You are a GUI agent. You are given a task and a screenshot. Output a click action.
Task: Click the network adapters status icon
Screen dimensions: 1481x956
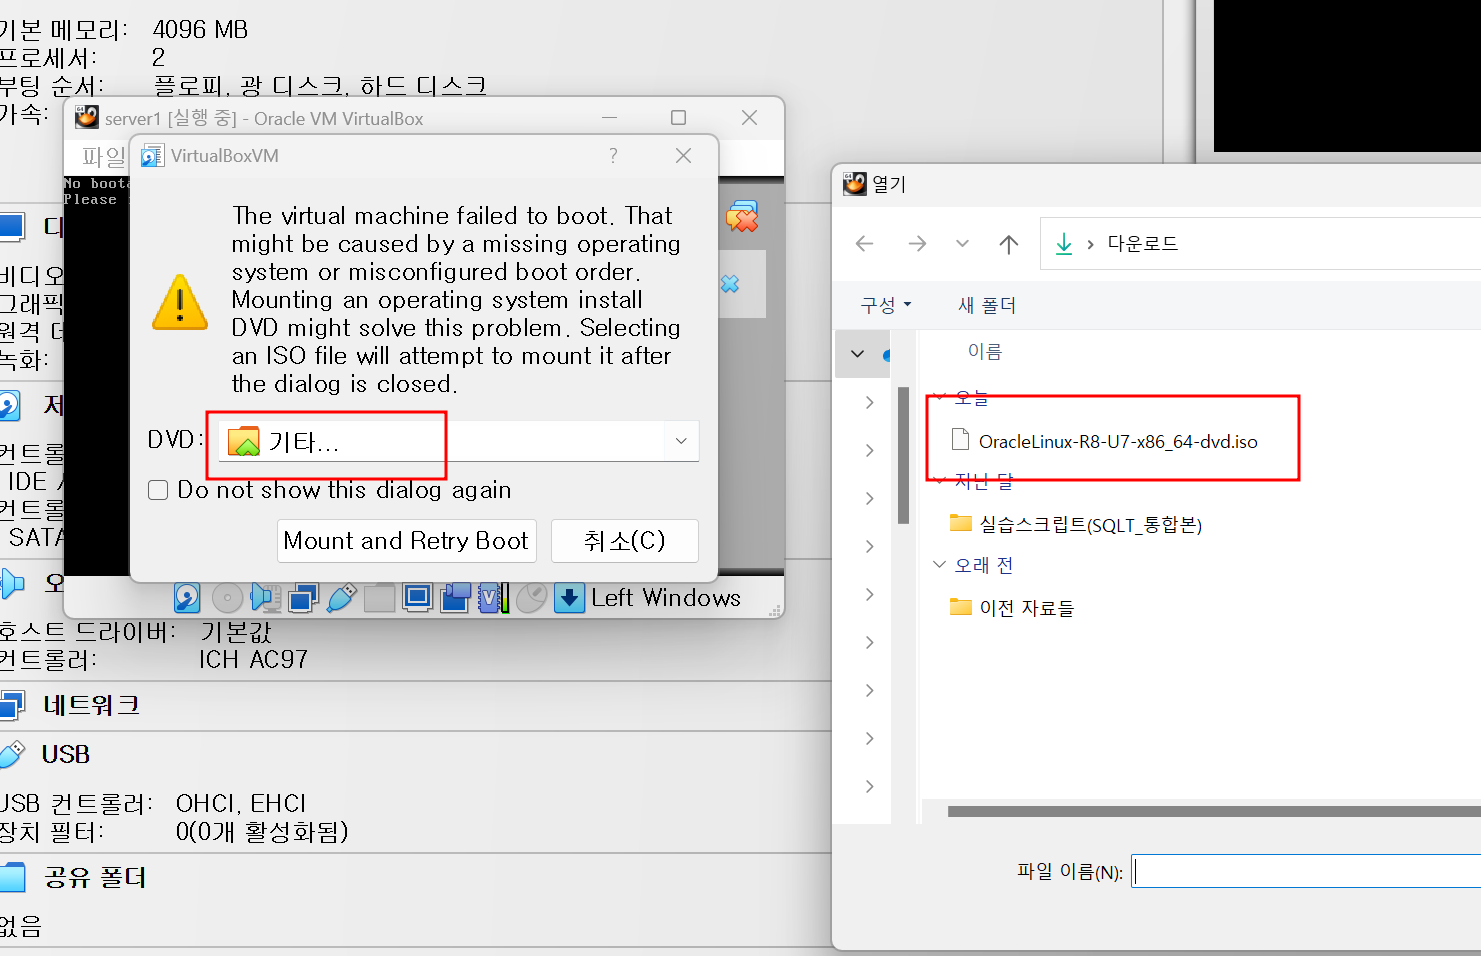point(303,598)
